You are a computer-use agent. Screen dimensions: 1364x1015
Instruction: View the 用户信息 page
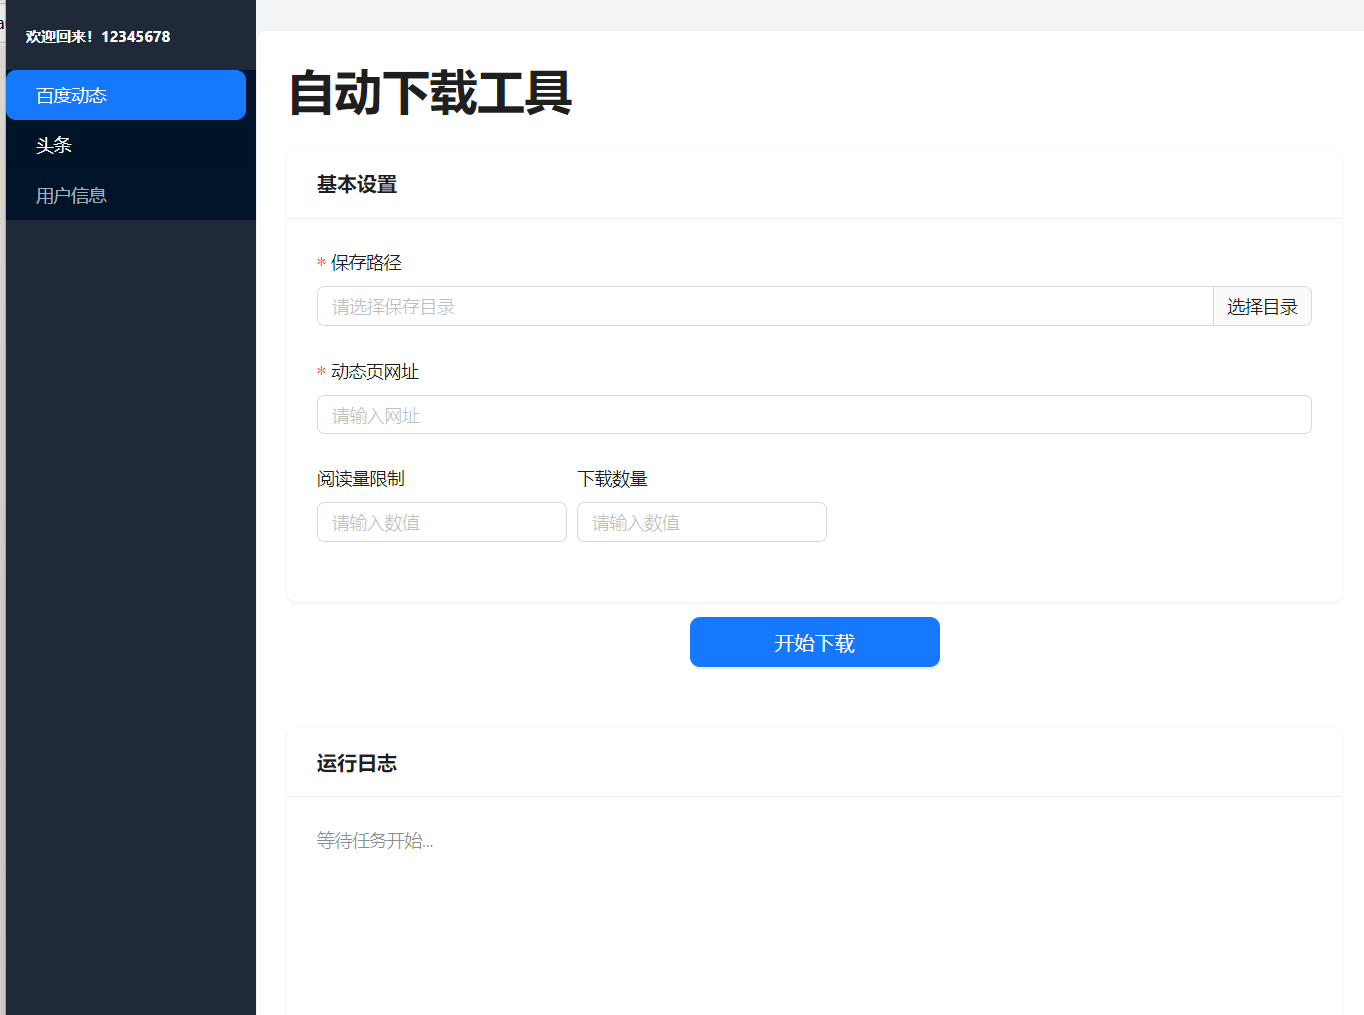tap(71, 194)
